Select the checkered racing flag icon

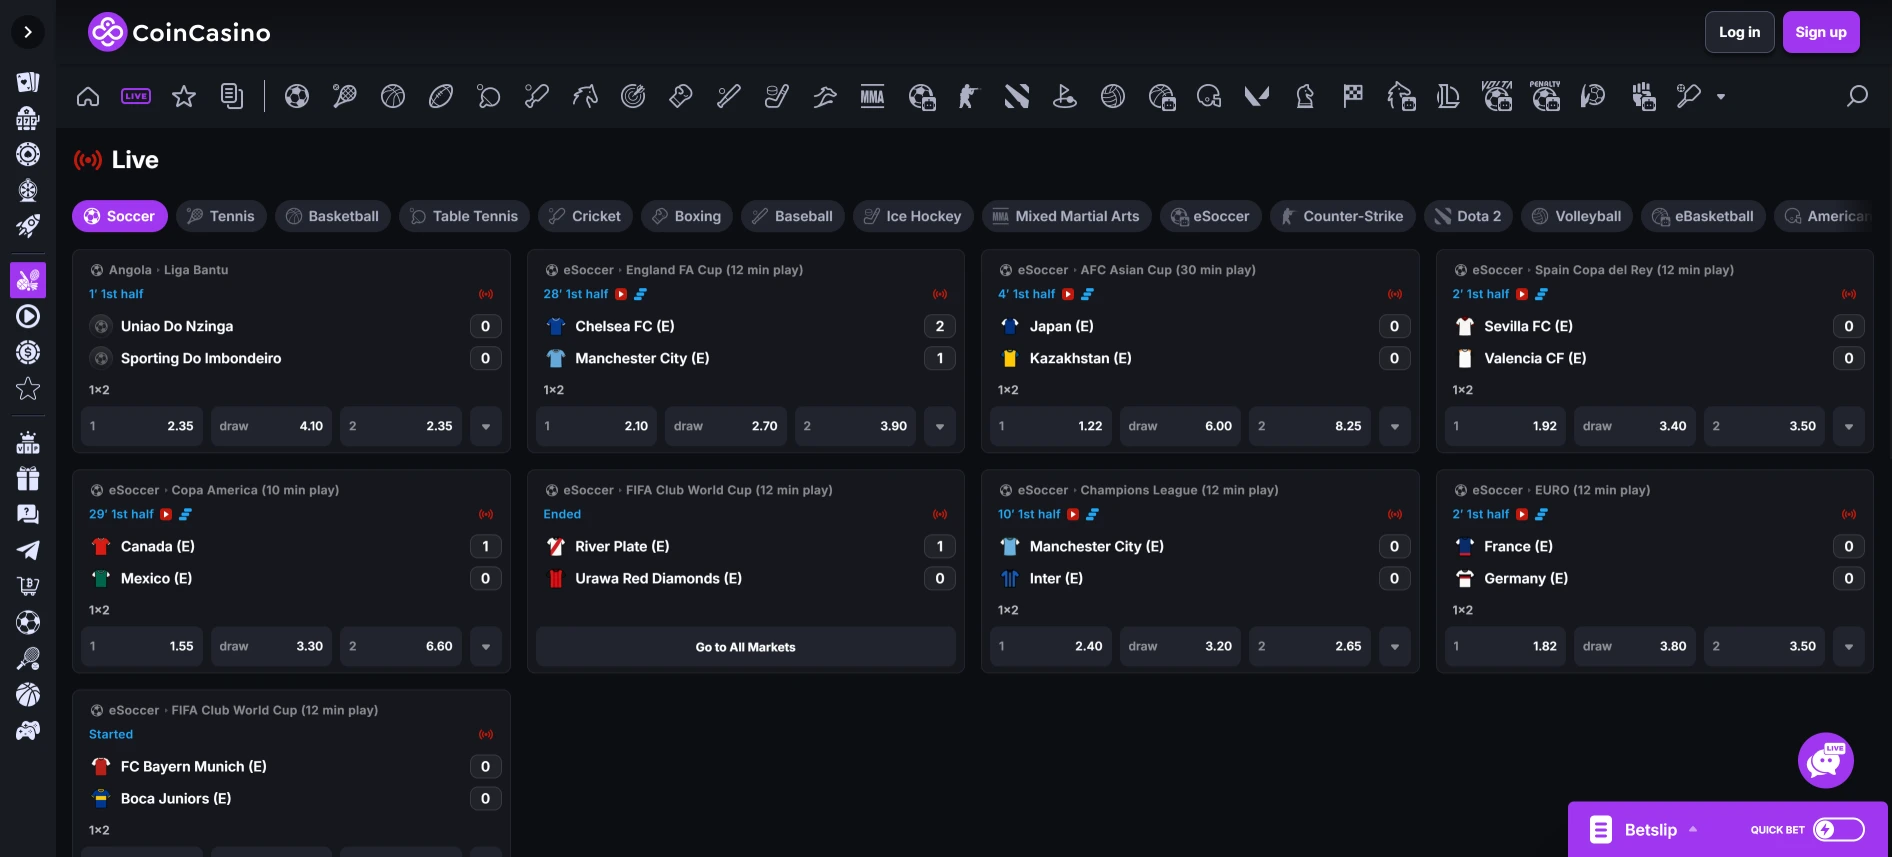click(1353, 96)
